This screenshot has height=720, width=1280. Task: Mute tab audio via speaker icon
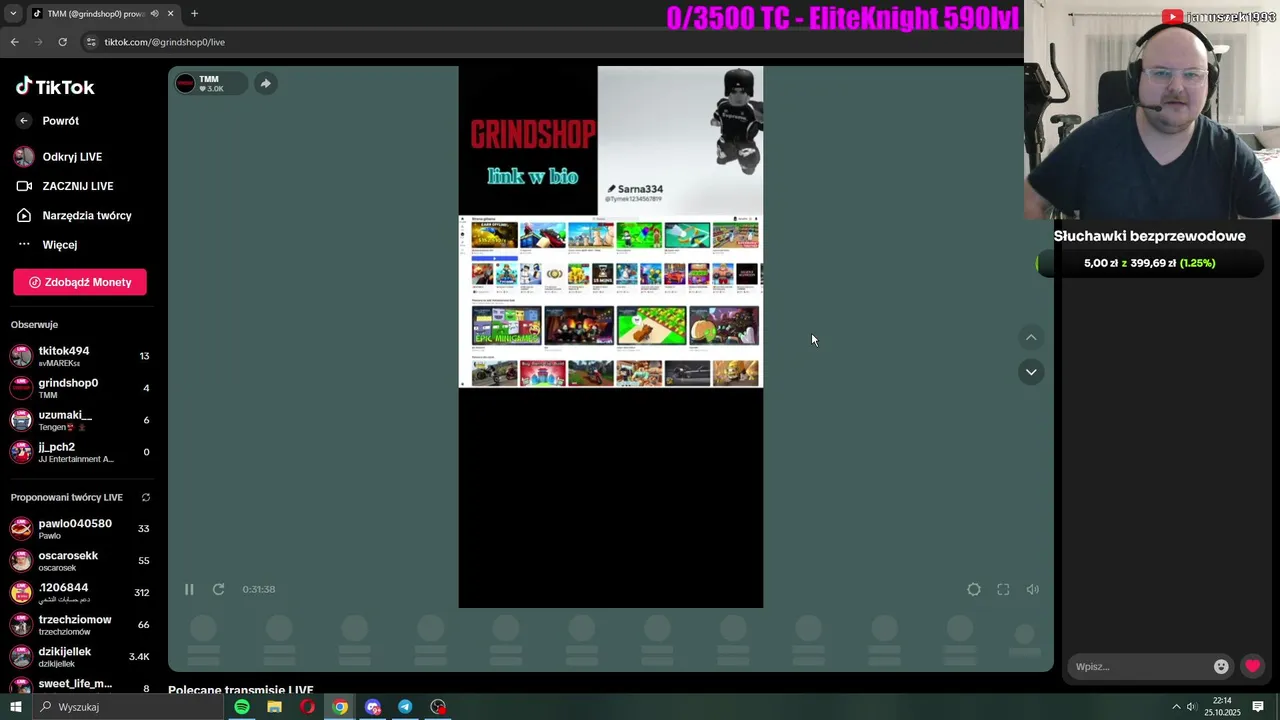154,14
